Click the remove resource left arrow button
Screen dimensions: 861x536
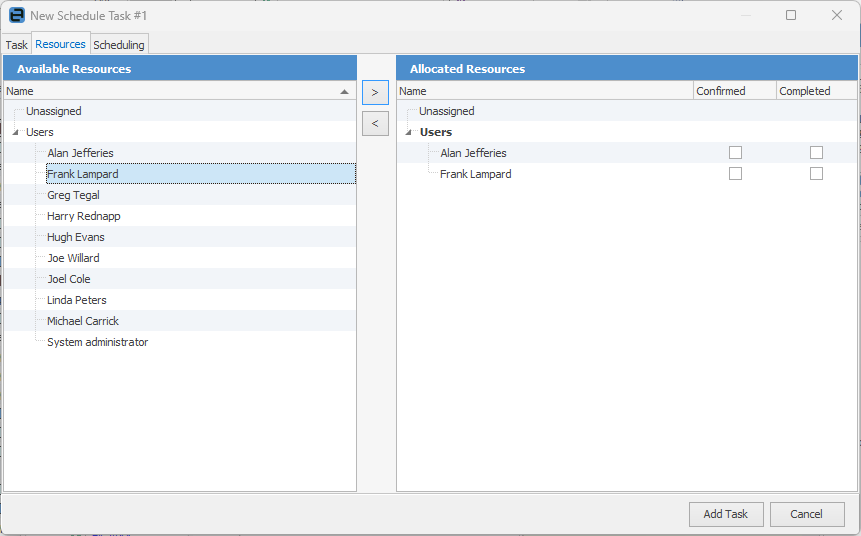(375, 124)
